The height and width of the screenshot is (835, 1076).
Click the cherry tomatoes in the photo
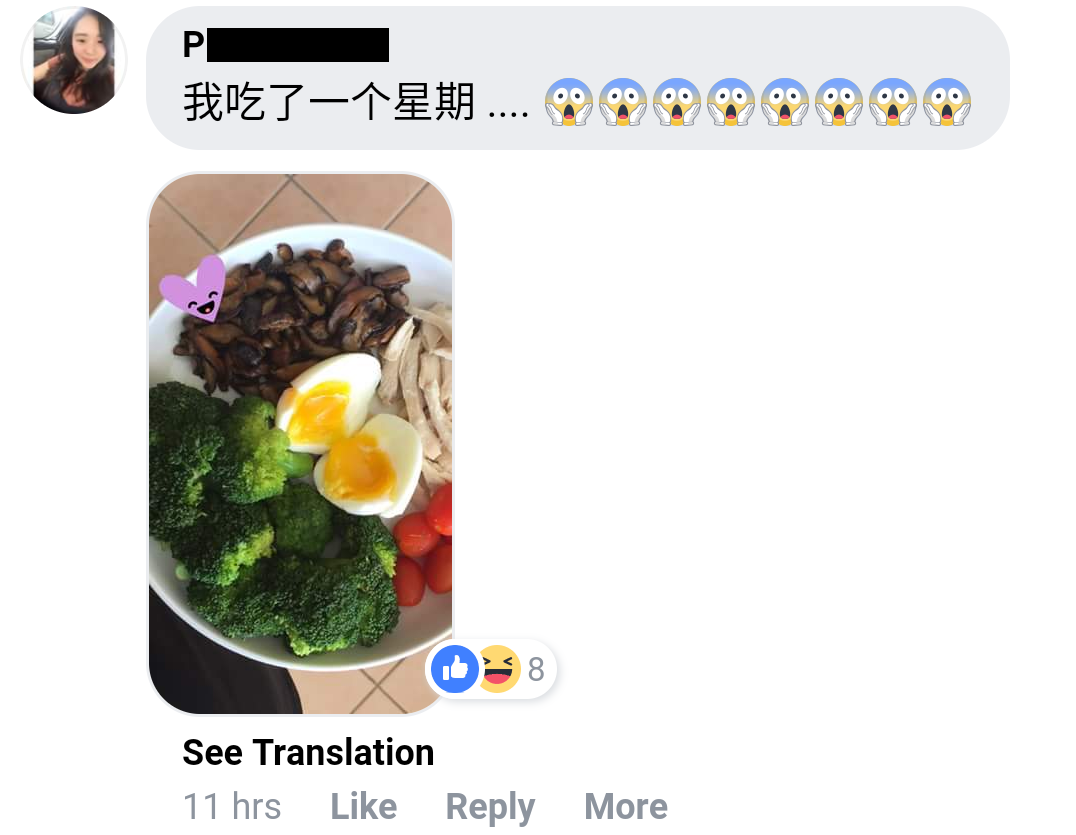click(x=423, y=546)
